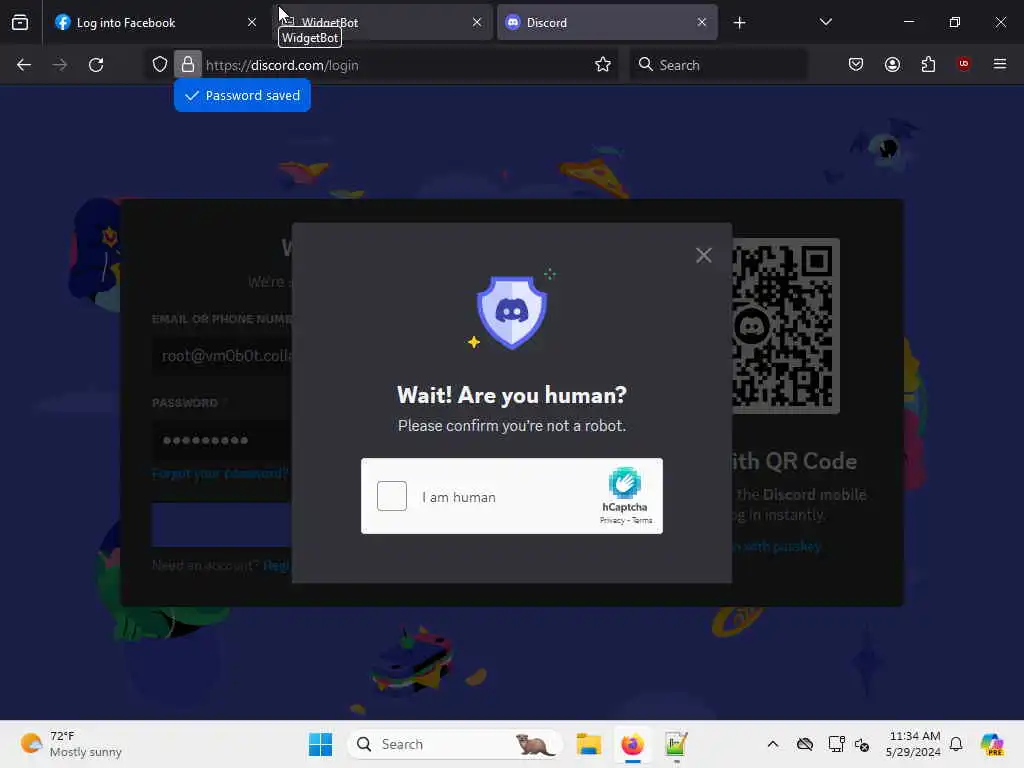Image resolution: width=1024 pixels, height=768 pixels.
Task: Click display connection tray icon
Action: [x=837, y=744]
